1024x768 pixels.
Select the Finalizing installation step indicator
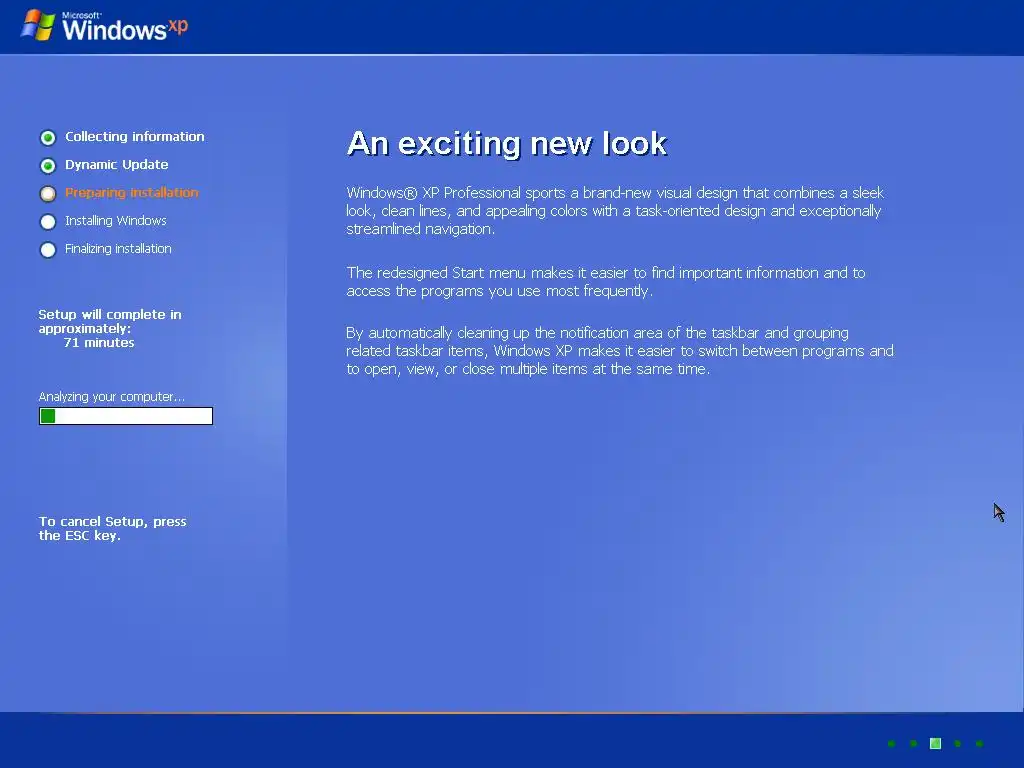tap(48, 249)
